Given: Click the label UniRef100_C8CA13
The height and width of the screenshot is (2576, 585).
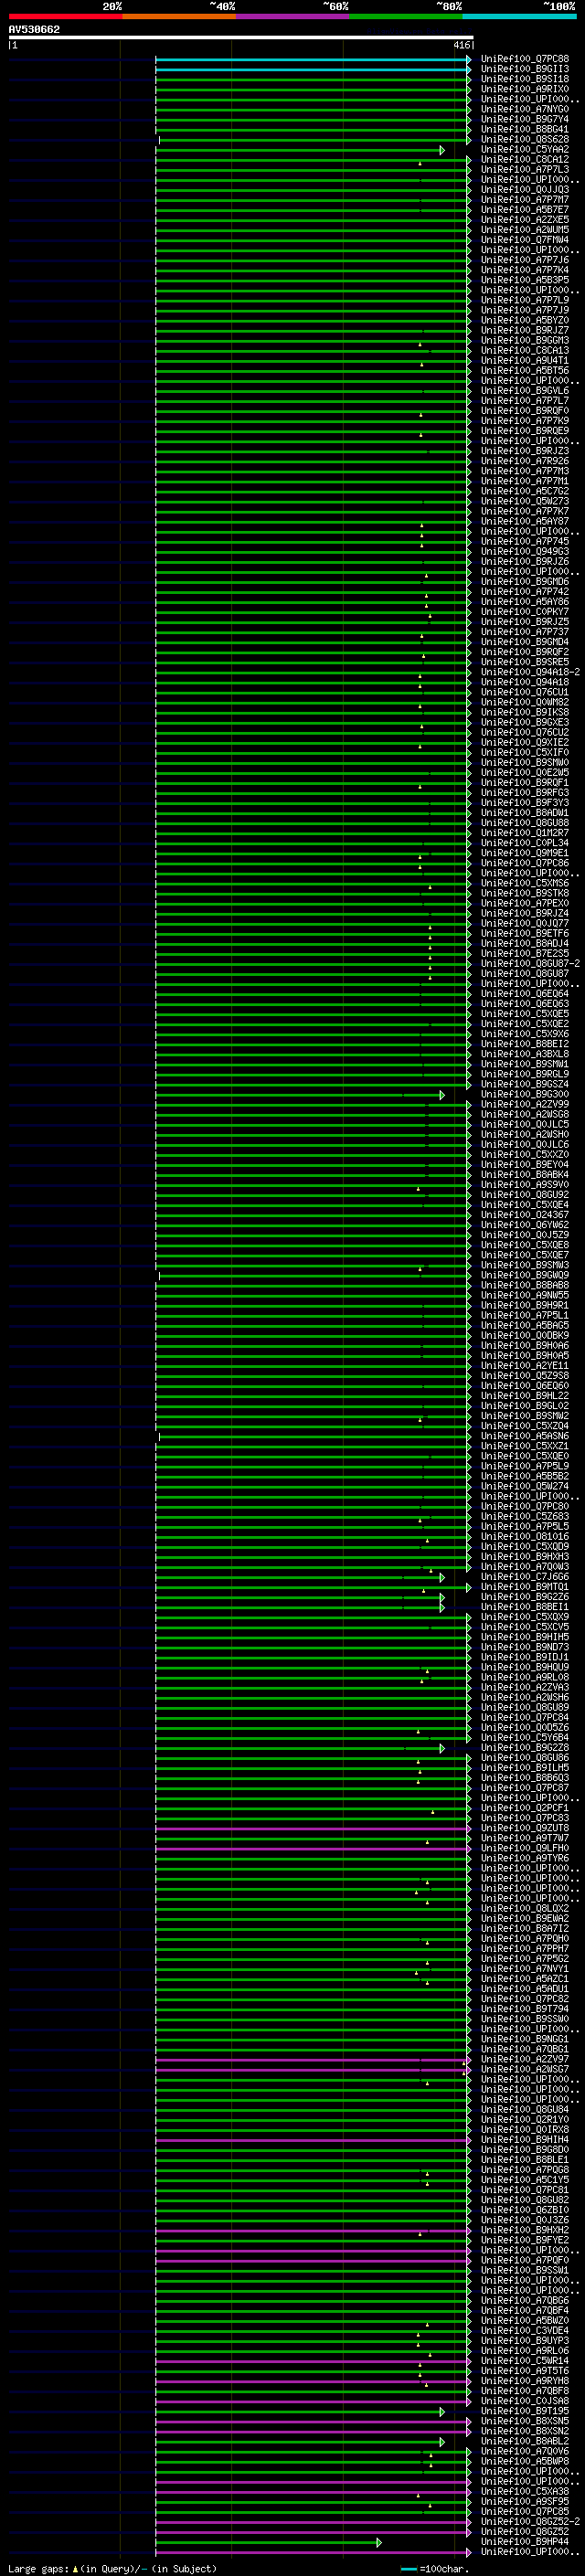Looking at the screenshot, I should [x=525, y=350].
